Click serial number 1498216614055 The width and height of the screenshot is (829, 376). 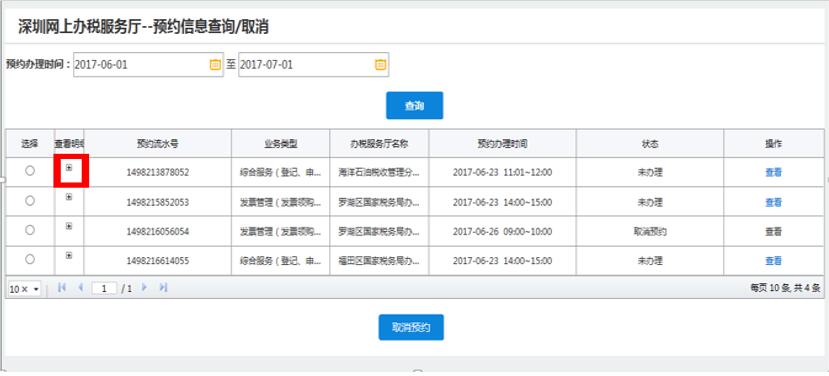coord(158,261)
